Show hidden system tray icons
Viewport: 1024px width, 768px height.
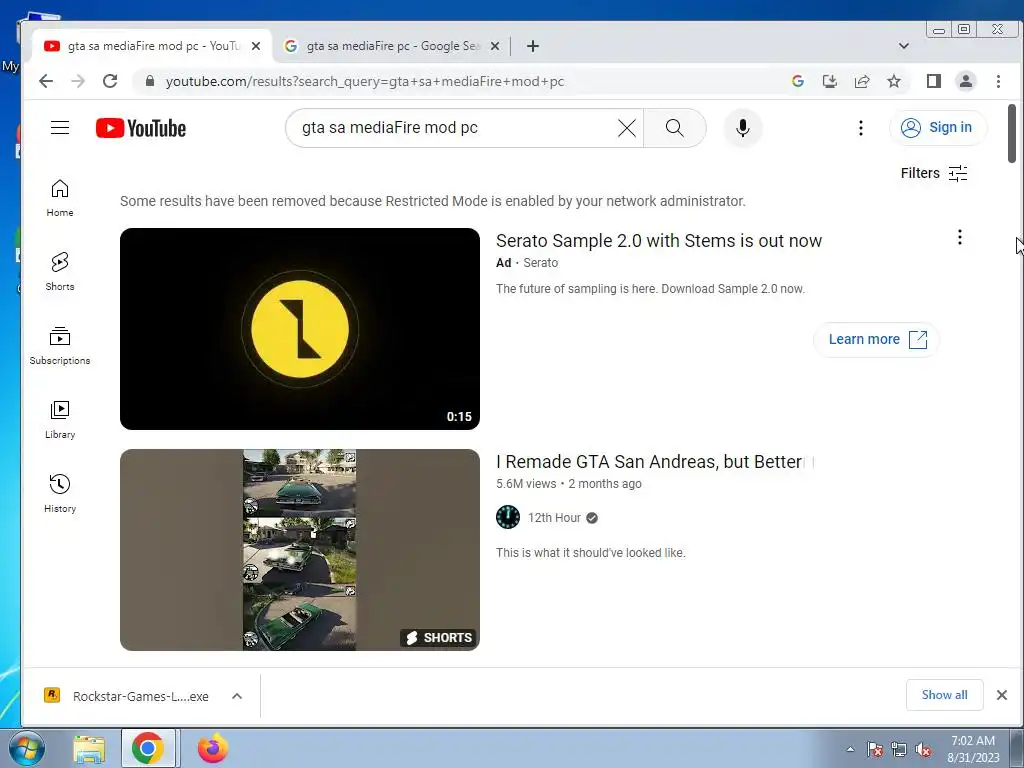pos(850,750)
